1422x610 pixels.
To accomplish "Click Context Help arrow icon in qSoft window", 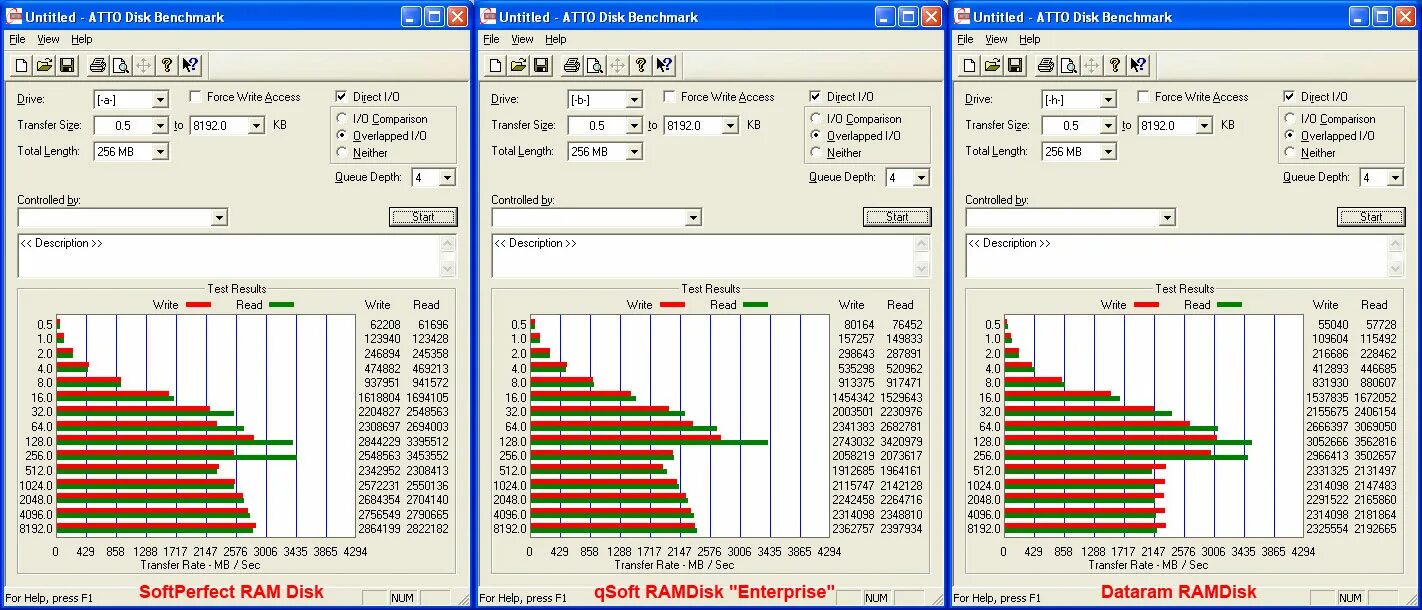I will (664, 65).
